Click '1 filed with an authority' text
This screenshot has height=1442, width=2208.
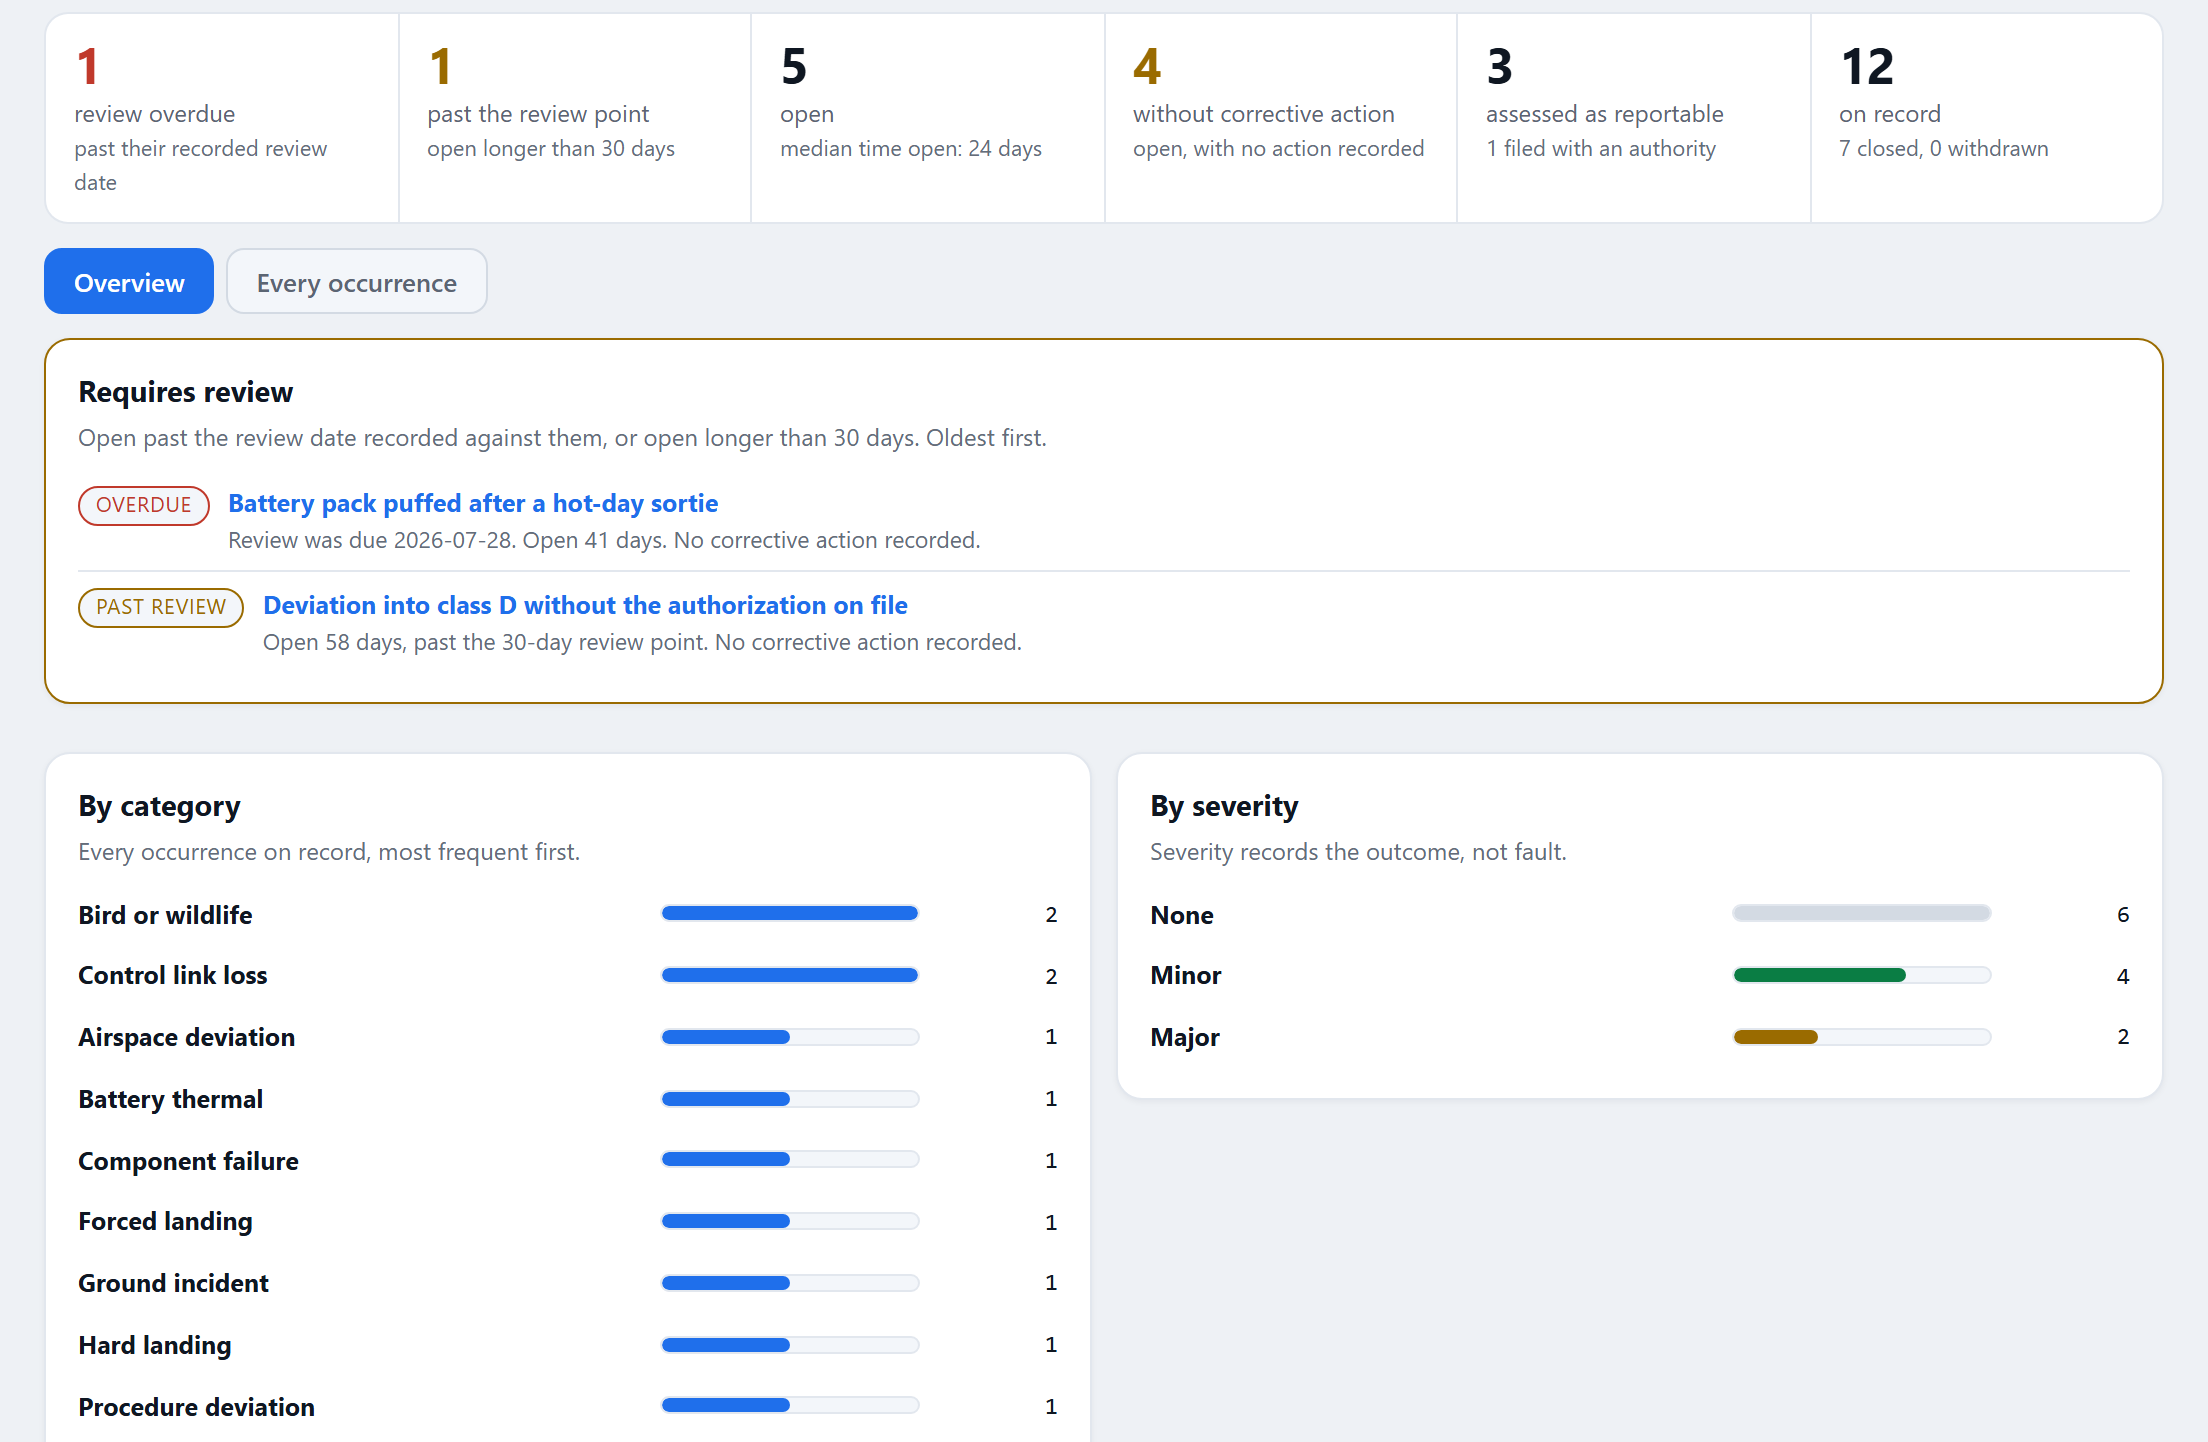1601,148
